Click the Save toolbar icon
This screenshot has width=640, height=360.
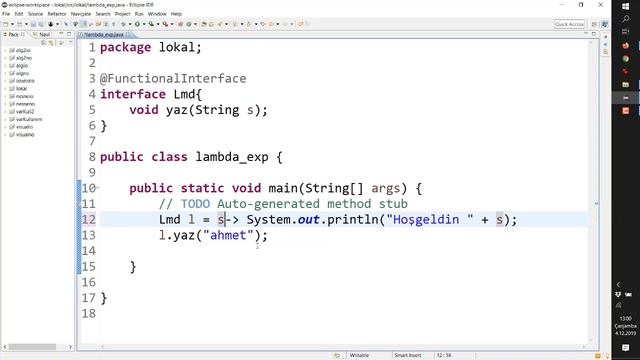click(x=33, y=24)
